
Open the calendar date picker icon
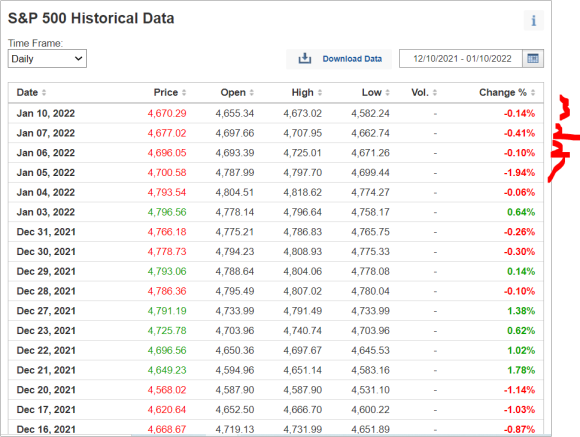[533, 58]
